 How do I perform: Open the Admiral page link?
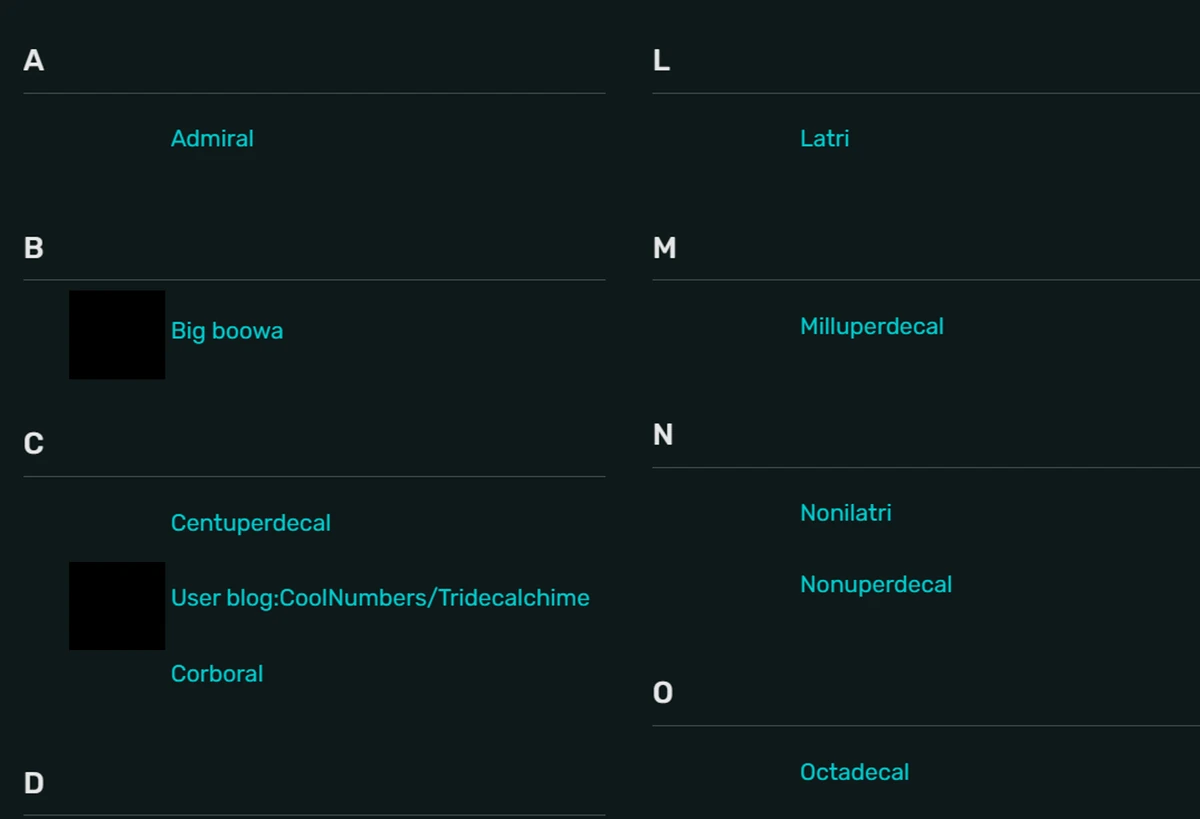click(212, 139)
